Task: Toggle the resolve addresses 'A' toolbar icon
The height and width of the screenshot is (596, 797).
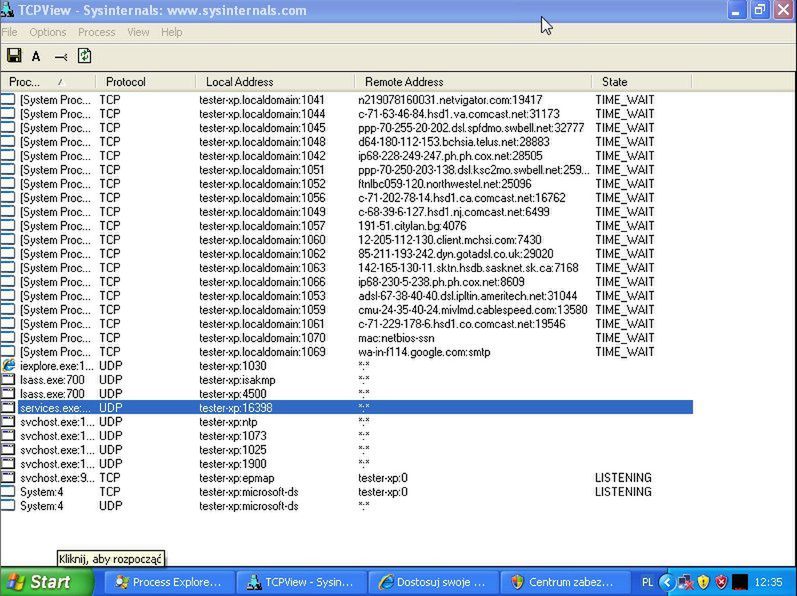Action: 36,56
